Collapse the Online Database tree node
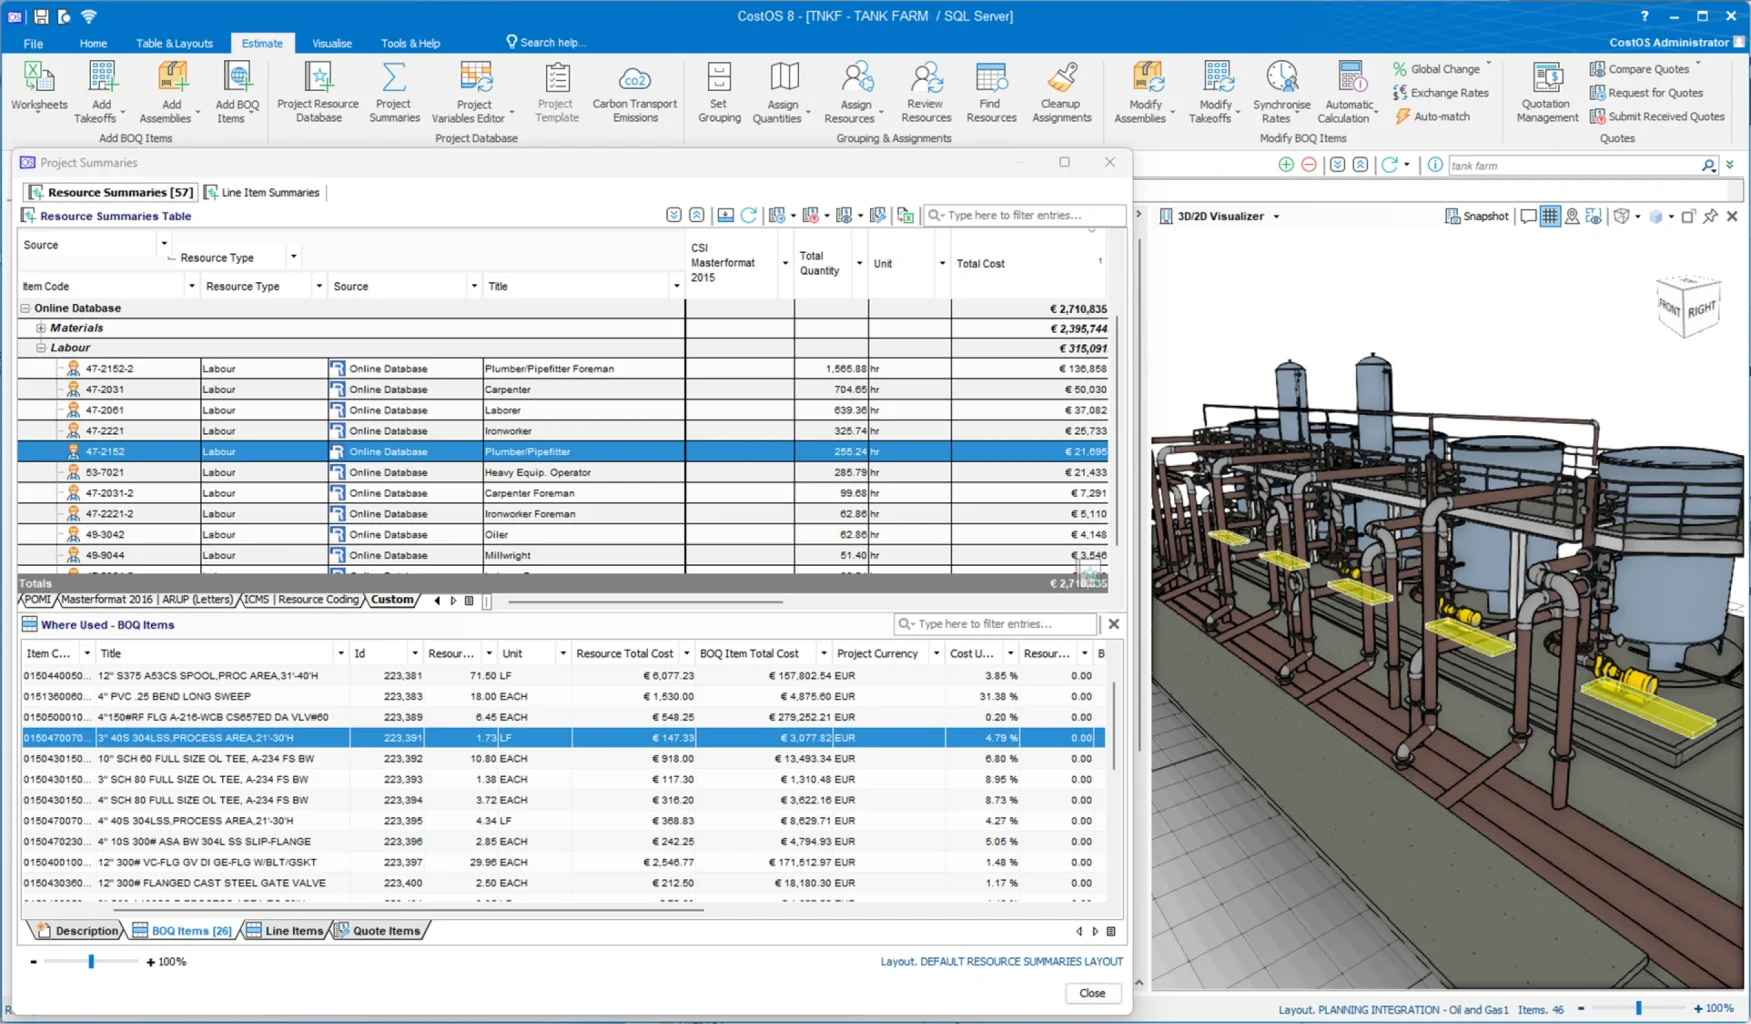Image resolution: width=1751 pixels, height=1024 pixels. (x=26, y=308)
